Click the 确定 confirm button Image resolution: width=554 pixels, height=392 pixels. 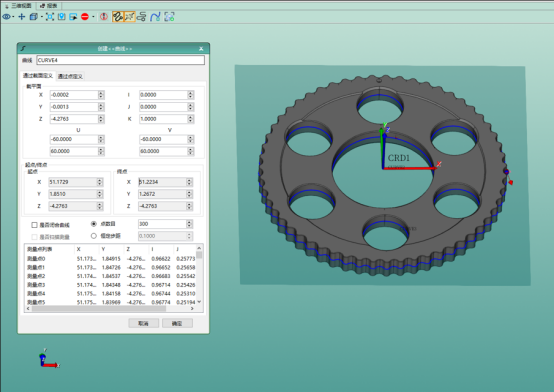tap(177, 323)
